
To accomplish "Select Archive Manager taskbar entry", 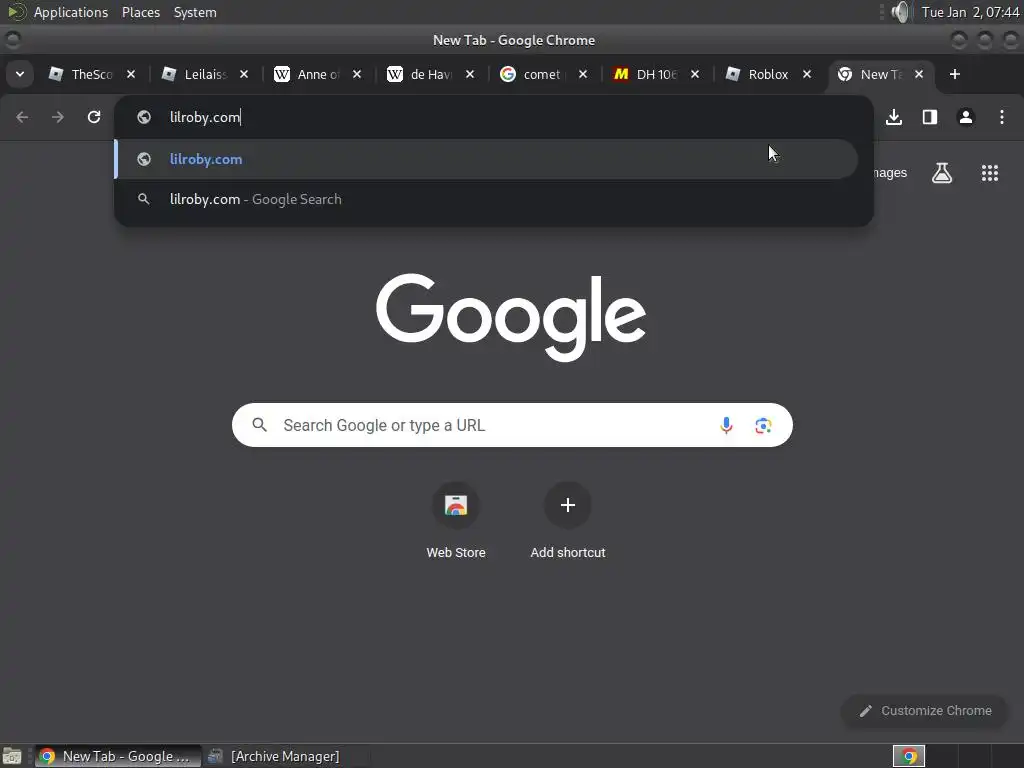I will (274, 756).
